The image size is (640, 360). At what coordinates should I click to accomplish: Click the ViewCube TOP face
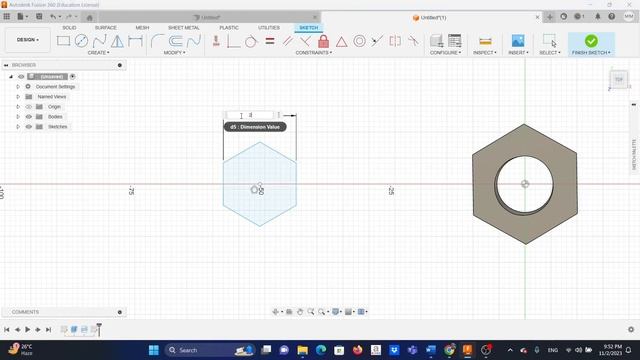point(619,79)
